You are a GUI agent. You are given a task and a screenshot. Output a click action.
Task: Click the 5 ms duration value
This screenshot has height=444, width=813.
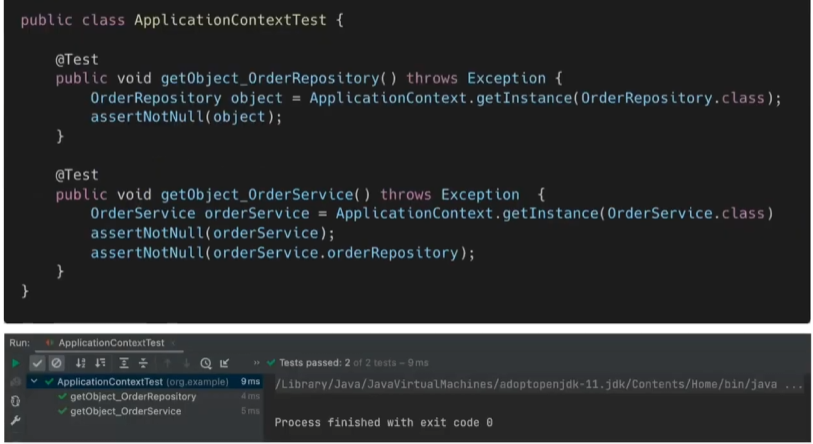[250, 411]
